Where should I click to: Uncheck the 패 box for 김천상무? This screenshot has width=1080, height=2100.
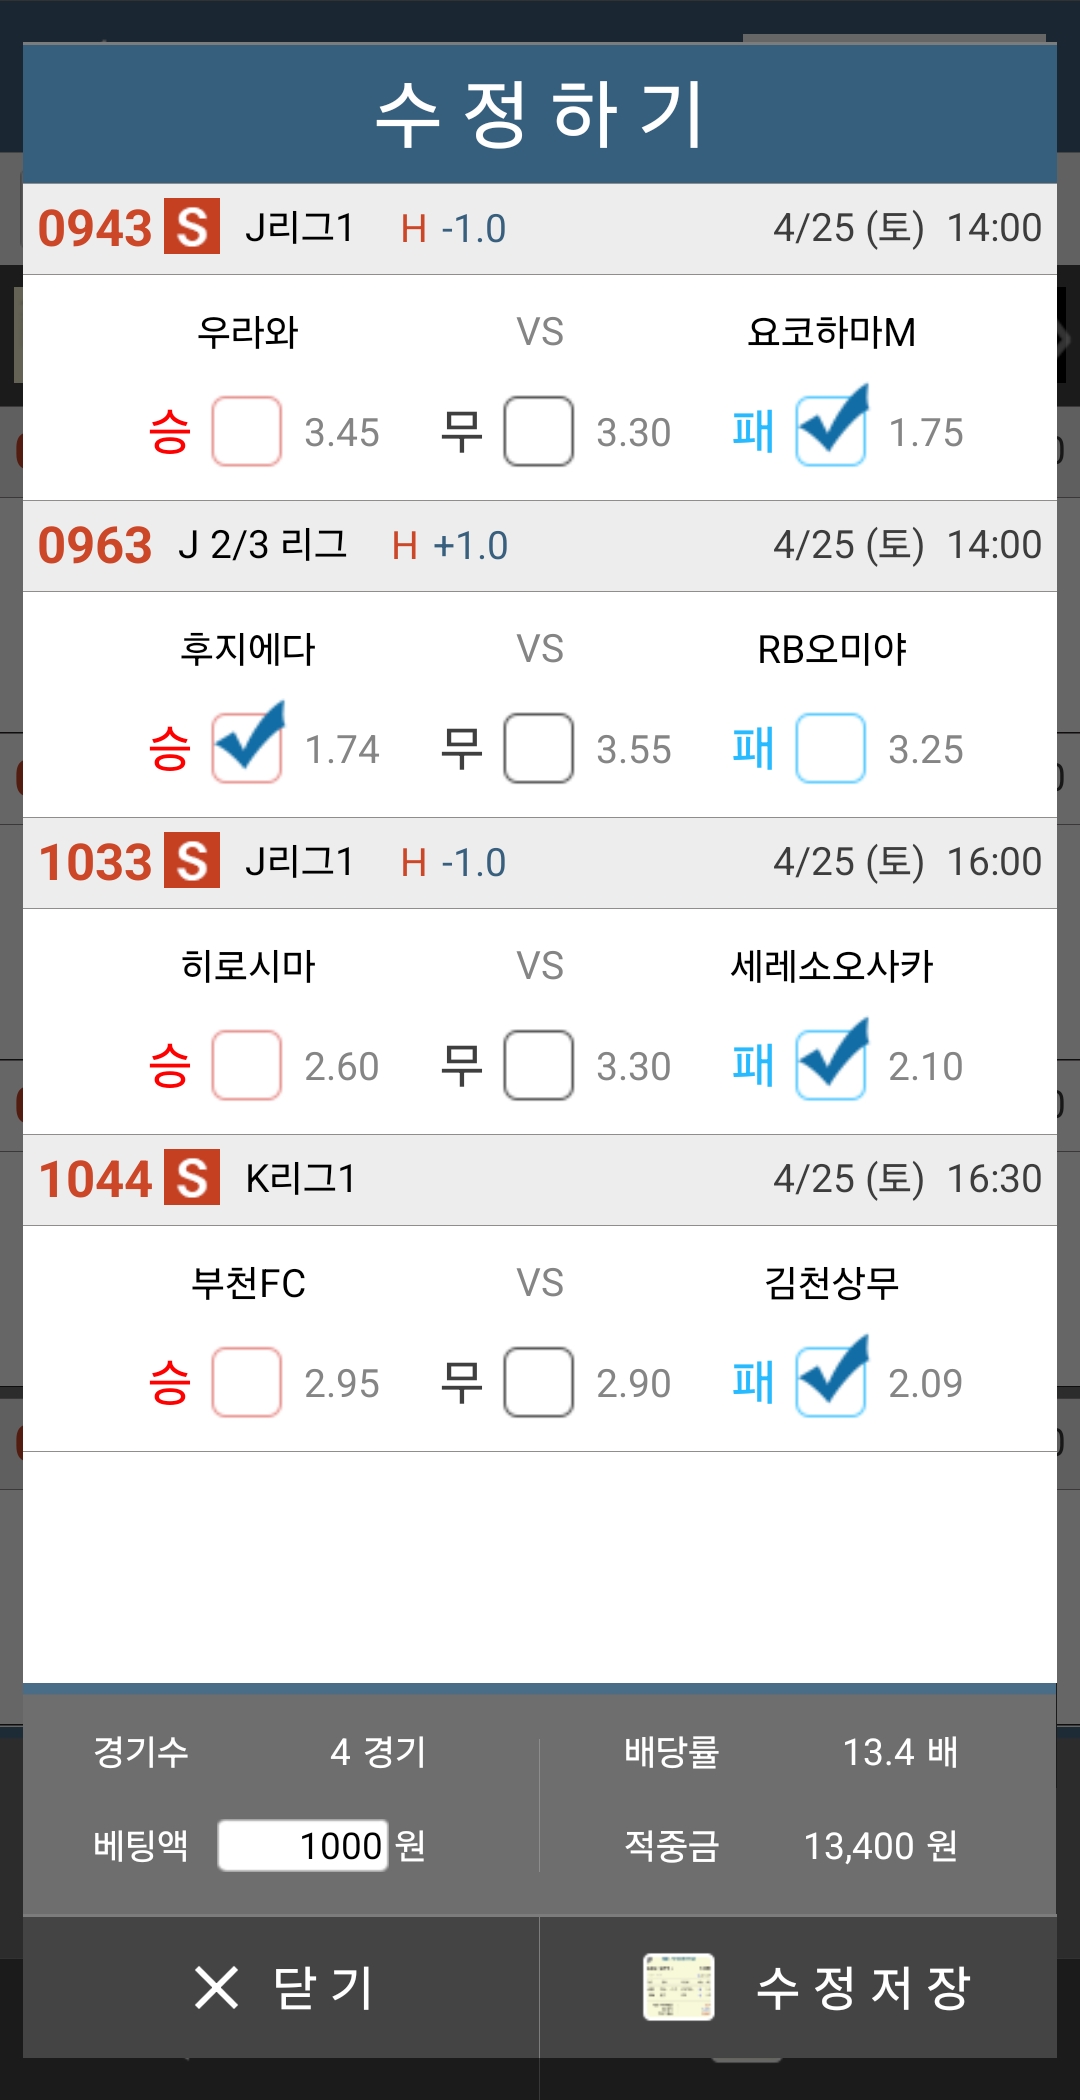pos(830,1382)
